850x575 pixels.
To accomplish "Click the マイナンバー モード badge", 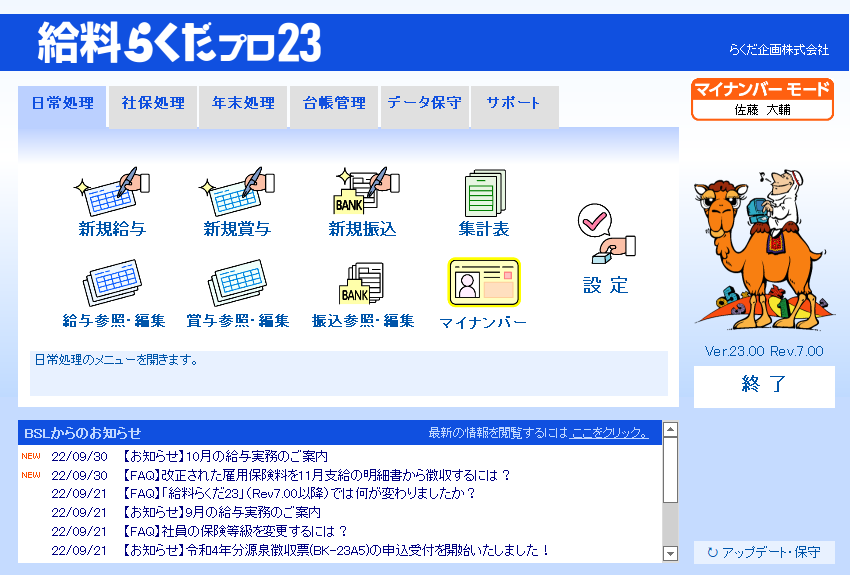I will pyautogui.click(x=762, y=99).
